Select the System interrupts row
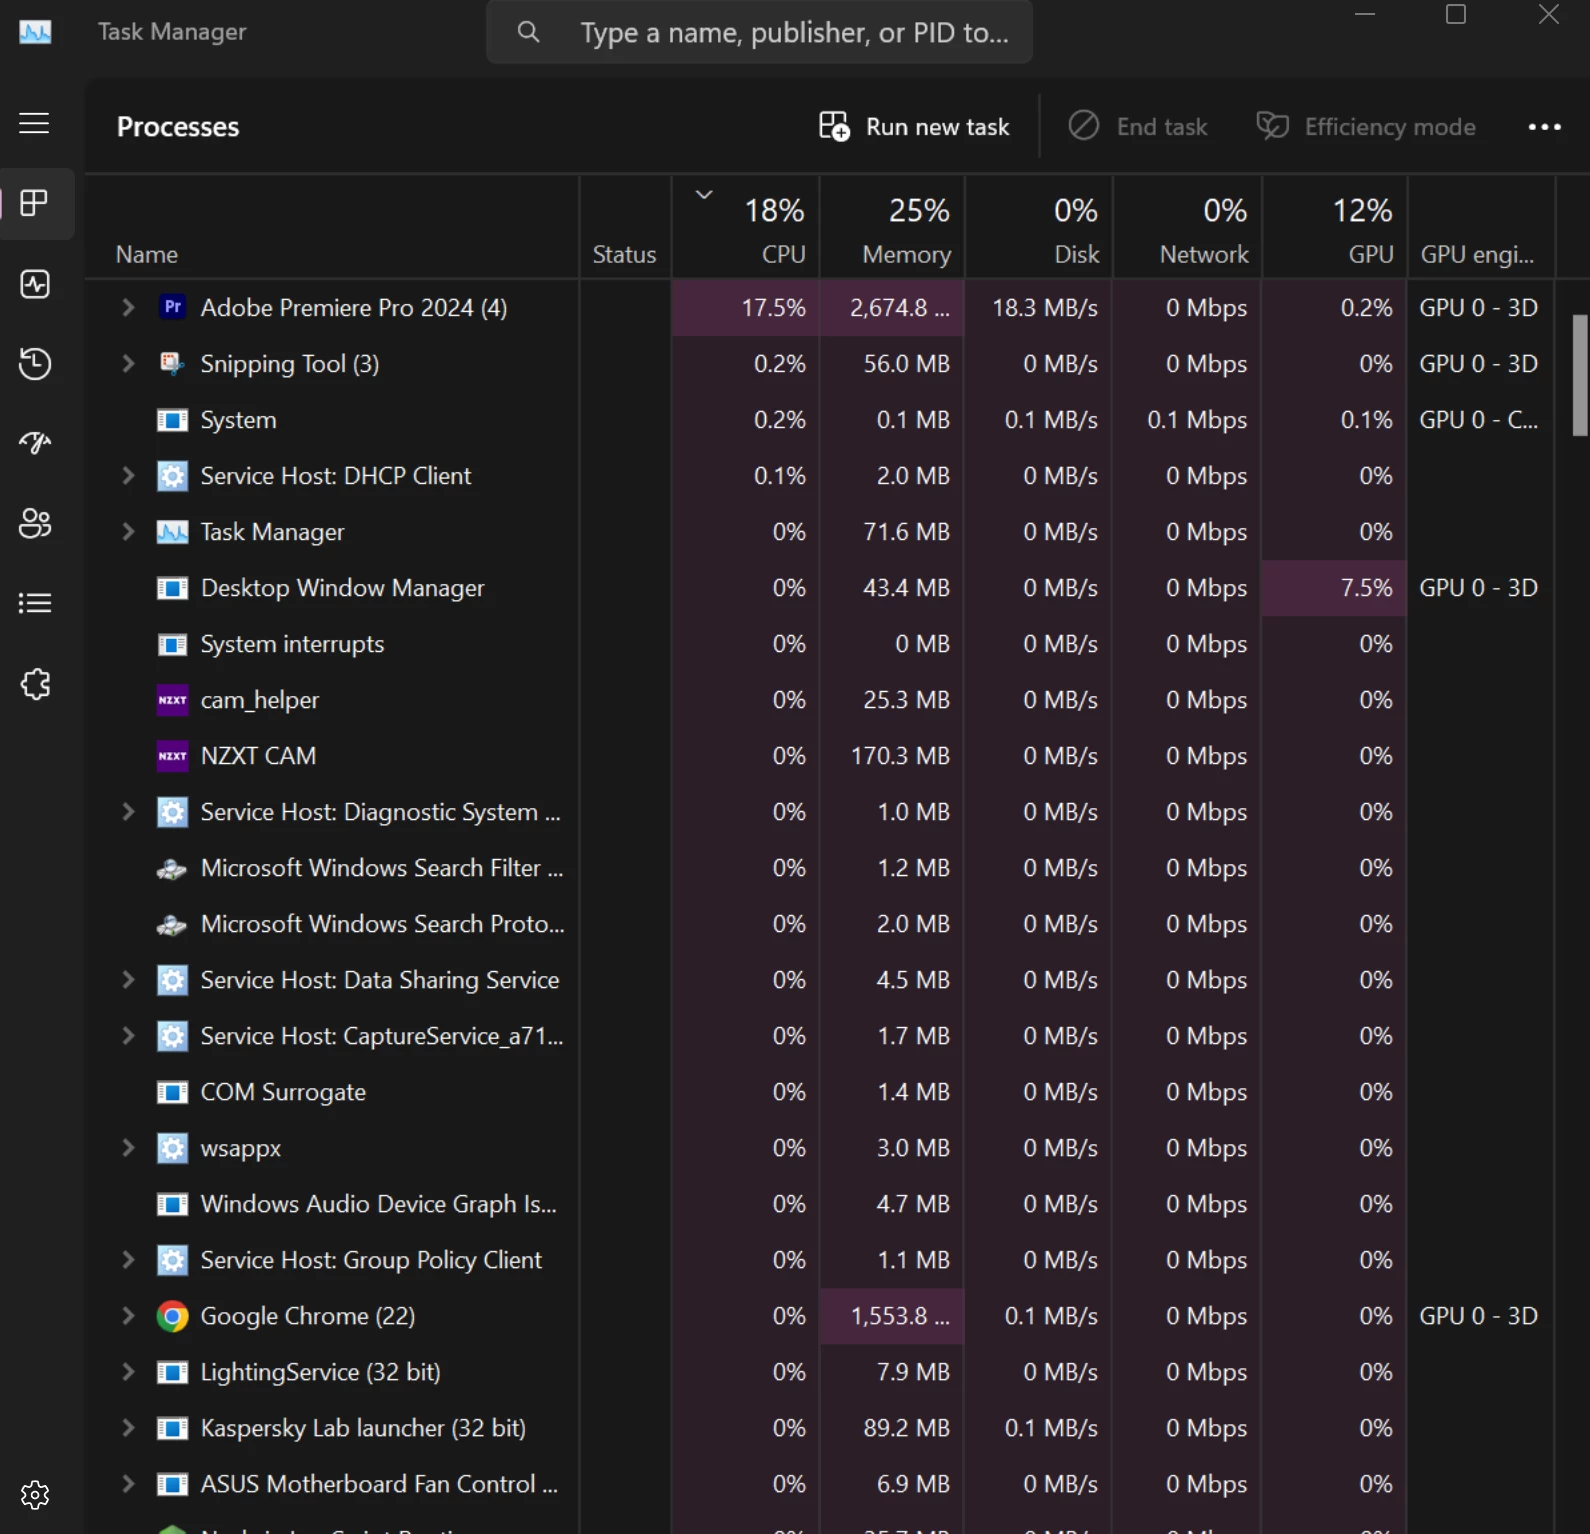The width and height of the screenshot is (1590, 1534). tap(820, 644)
